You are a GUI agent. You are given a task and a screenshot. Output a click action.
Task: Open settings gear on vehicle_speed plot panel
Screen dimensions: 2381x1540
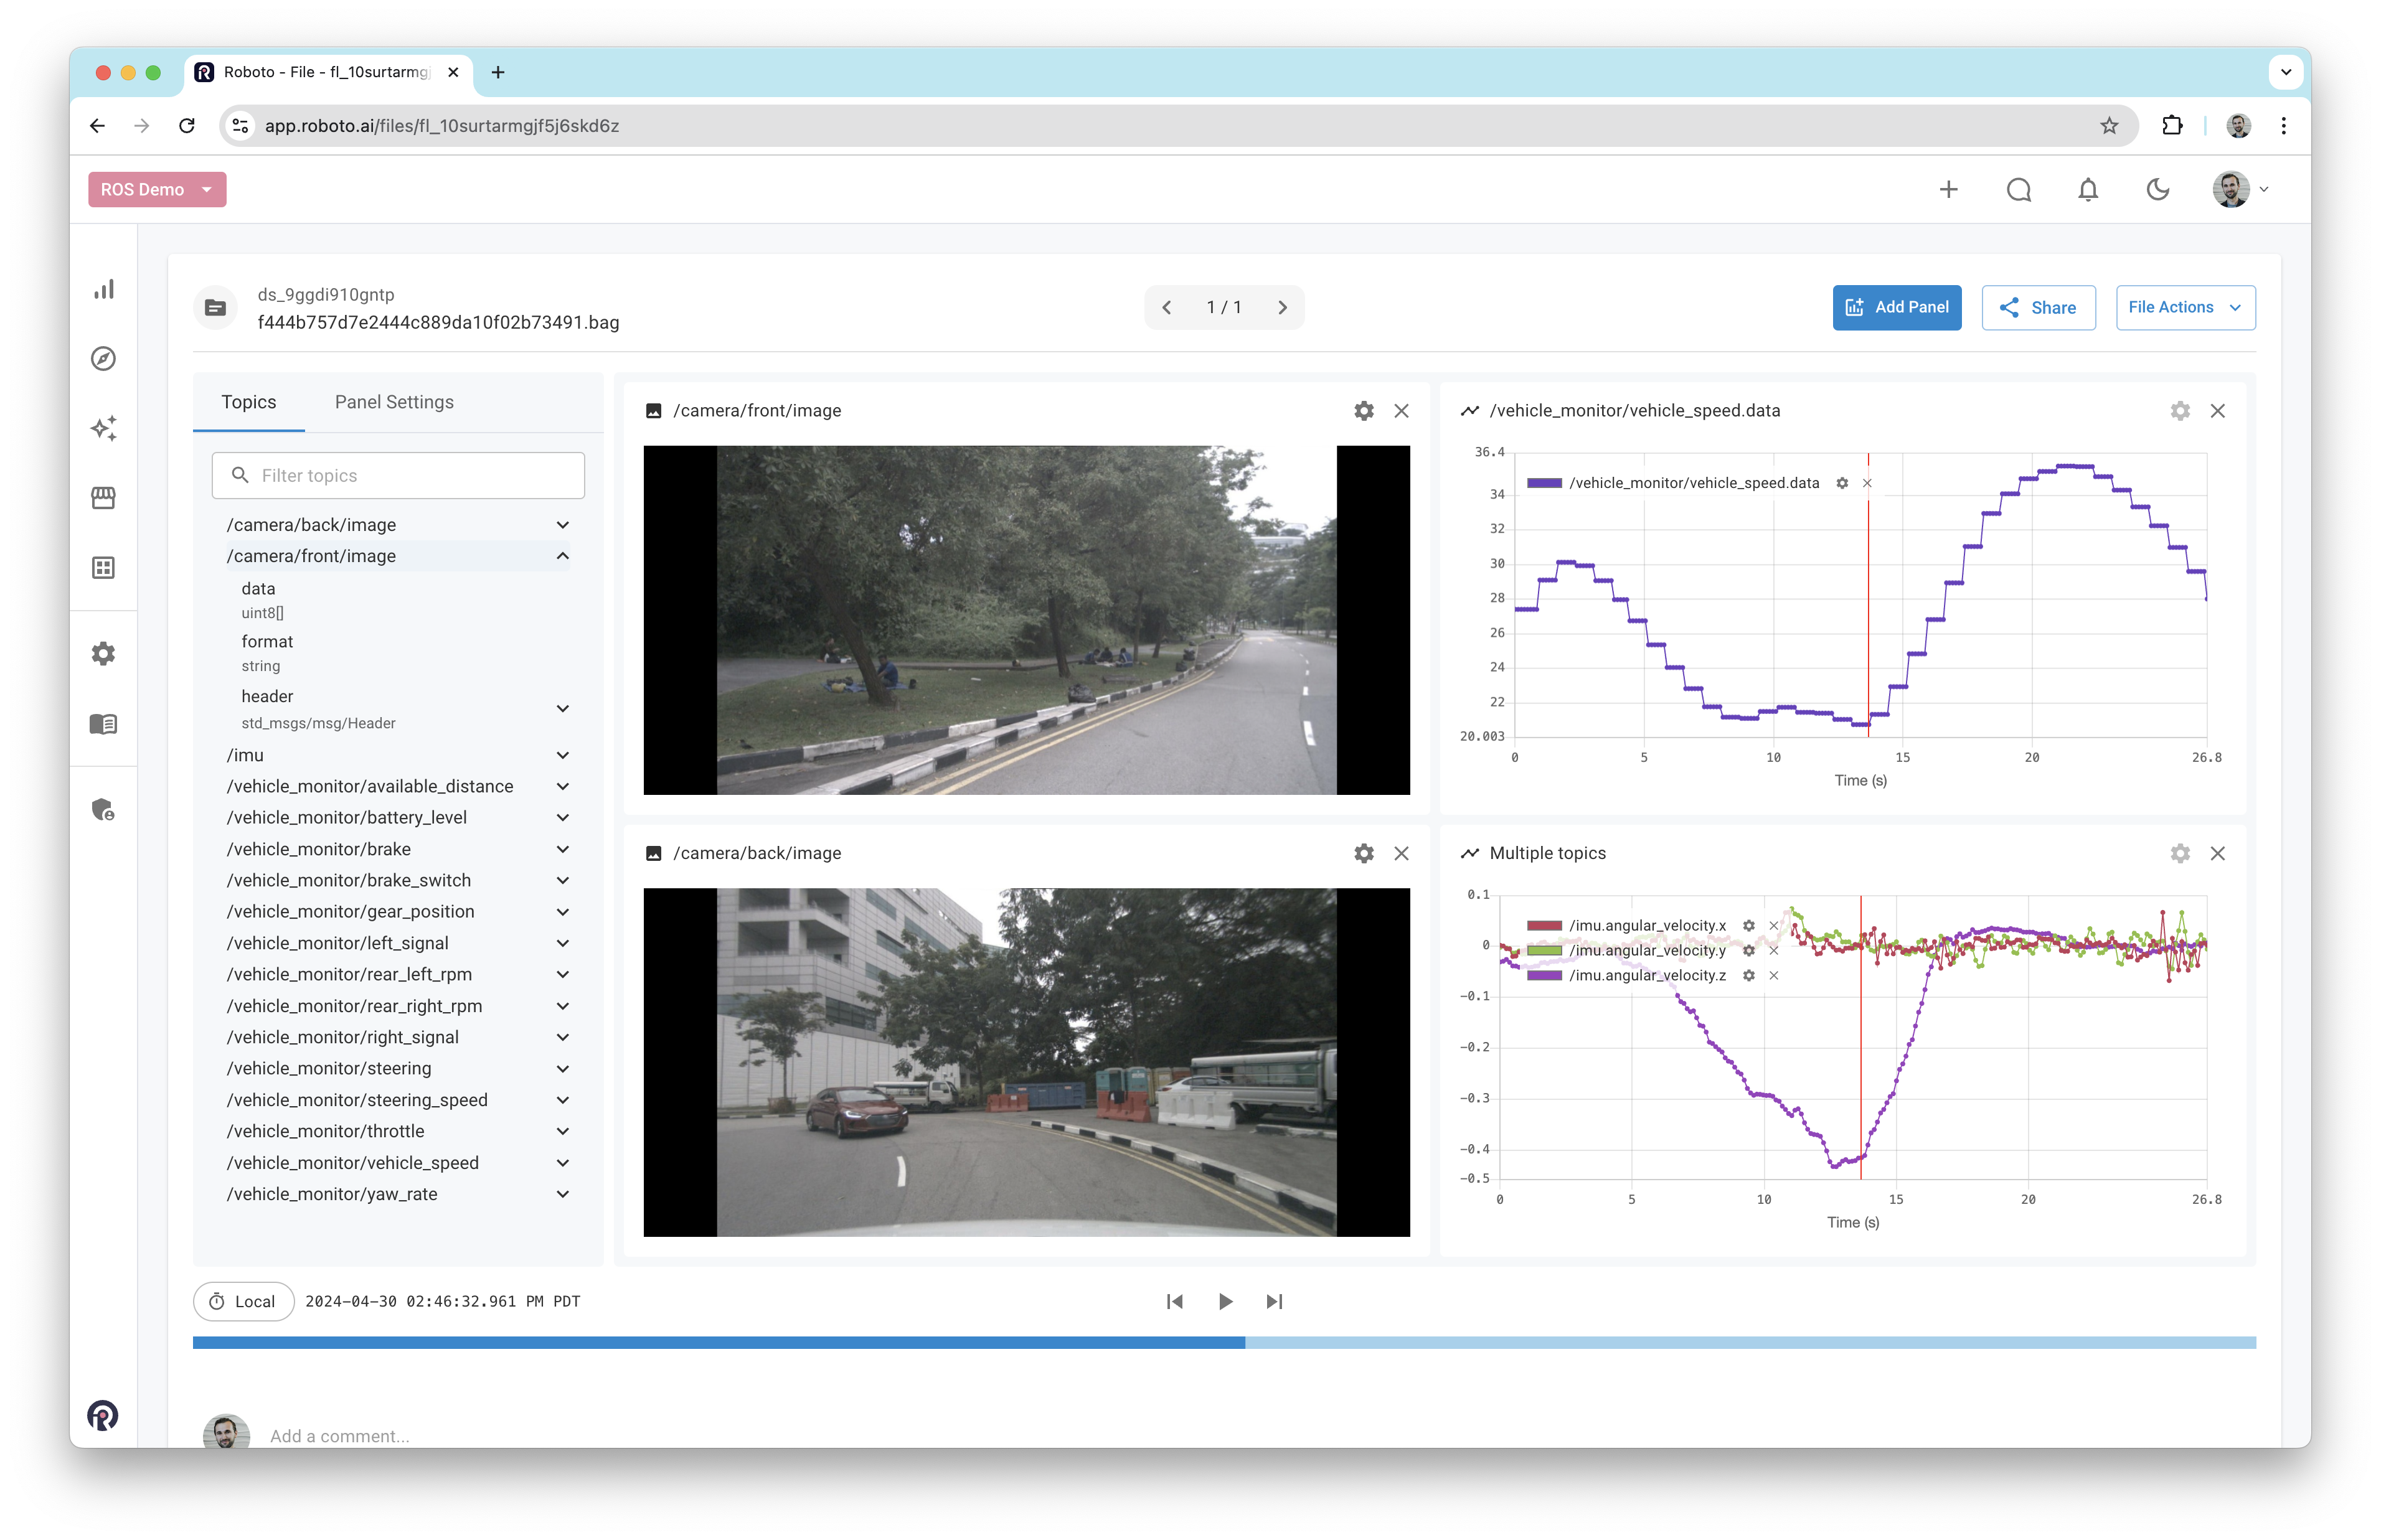coord(2180,411)
